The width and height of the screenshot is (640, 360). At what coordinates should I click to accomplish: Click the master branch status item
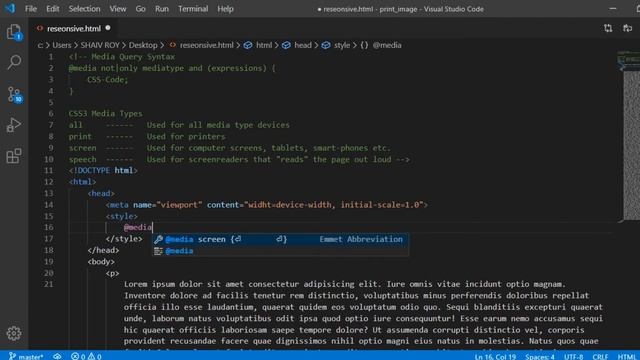click(x=26, y=356)
